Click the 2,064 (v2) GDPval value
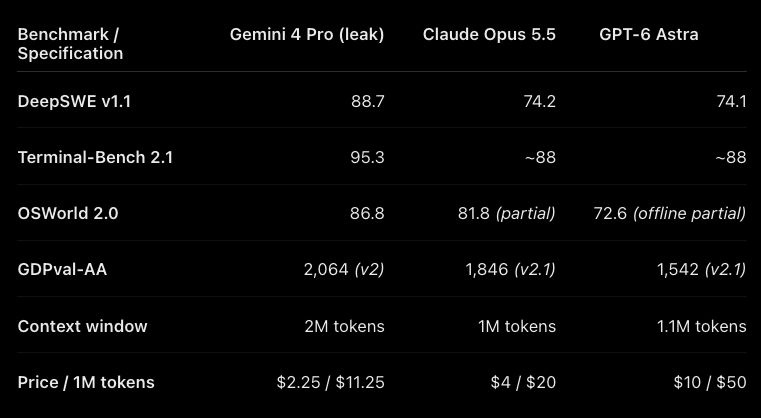The width and height of the screenshot is (761, 418). [x=344, y=269]
